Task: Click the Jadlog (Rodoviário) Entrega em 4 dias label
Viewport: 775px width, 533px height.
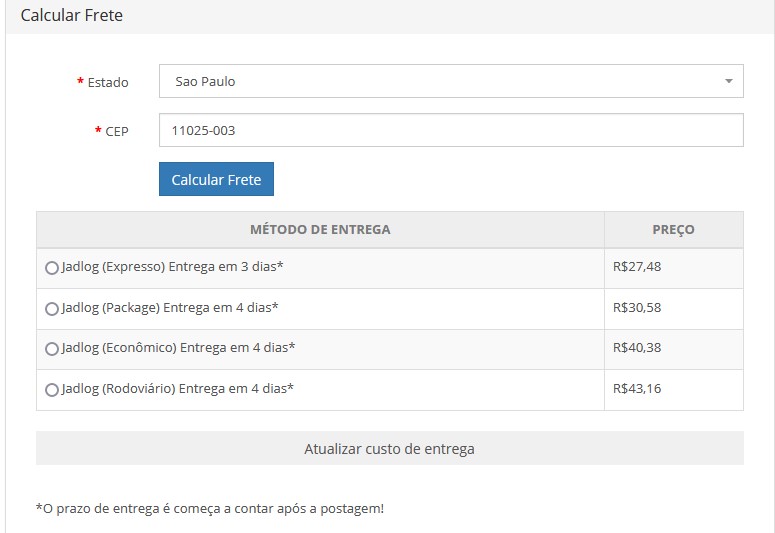Action: click(177, 389)
